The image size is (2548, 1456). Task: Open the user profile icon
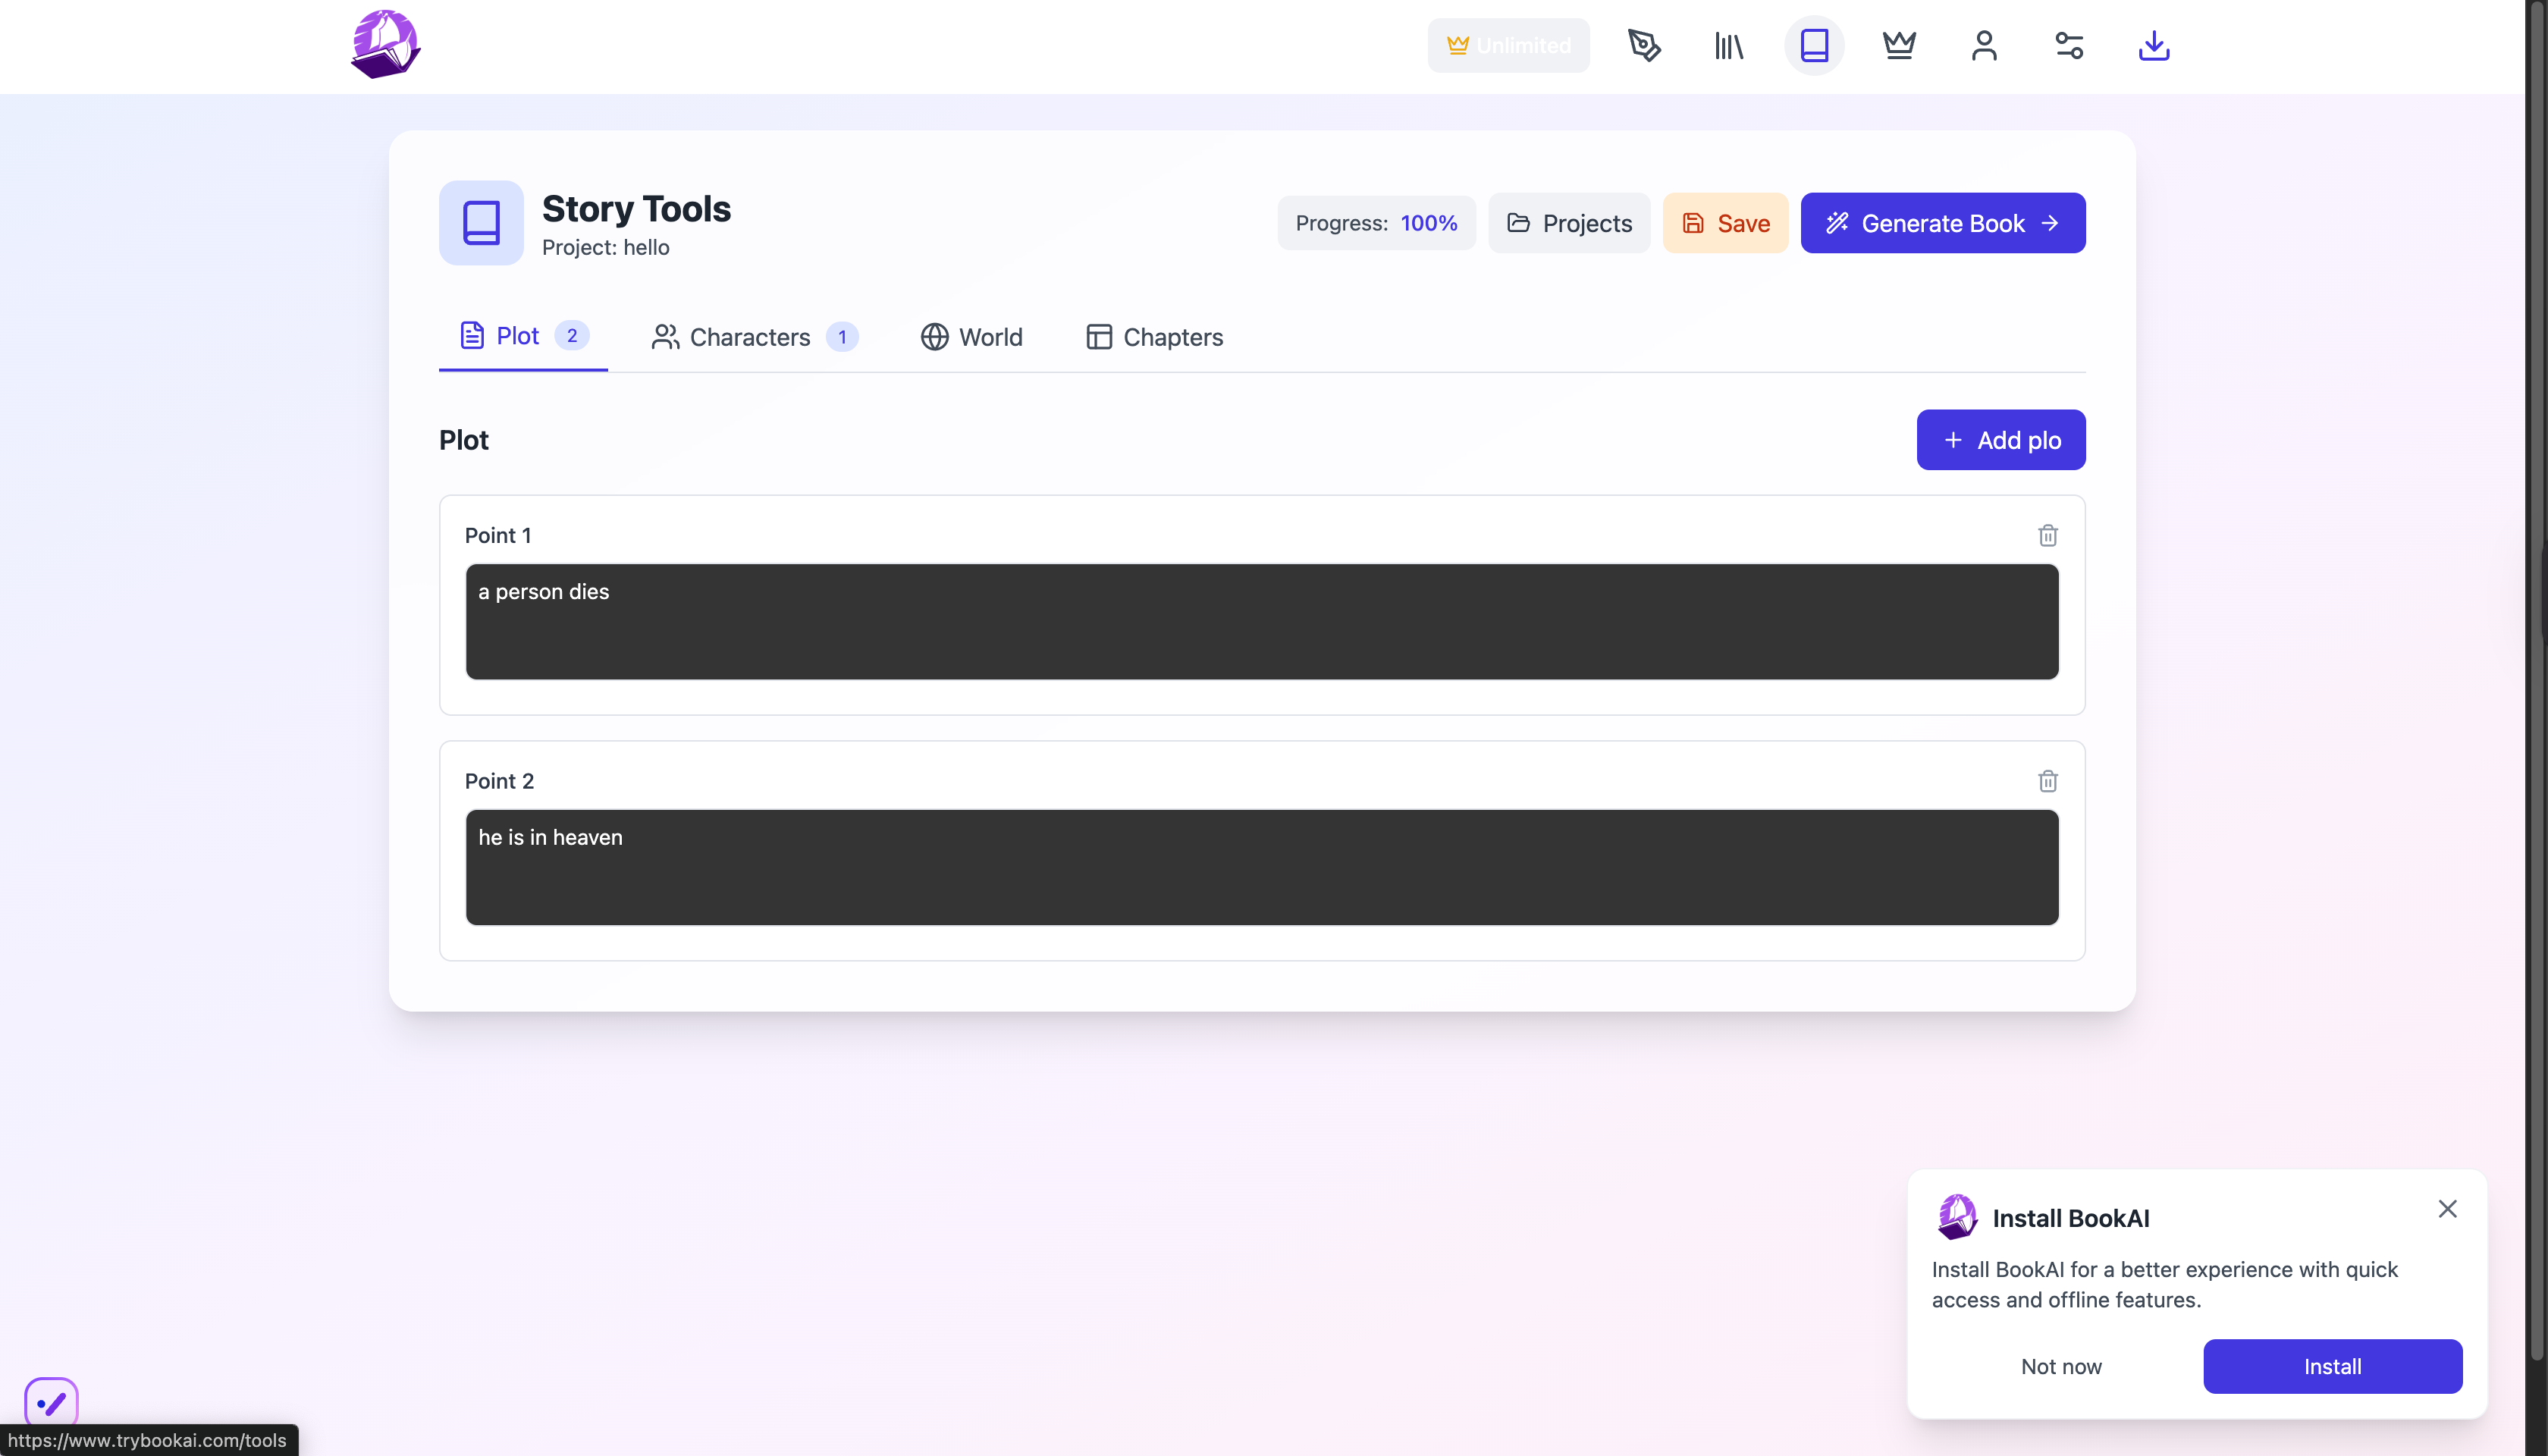1984,46
